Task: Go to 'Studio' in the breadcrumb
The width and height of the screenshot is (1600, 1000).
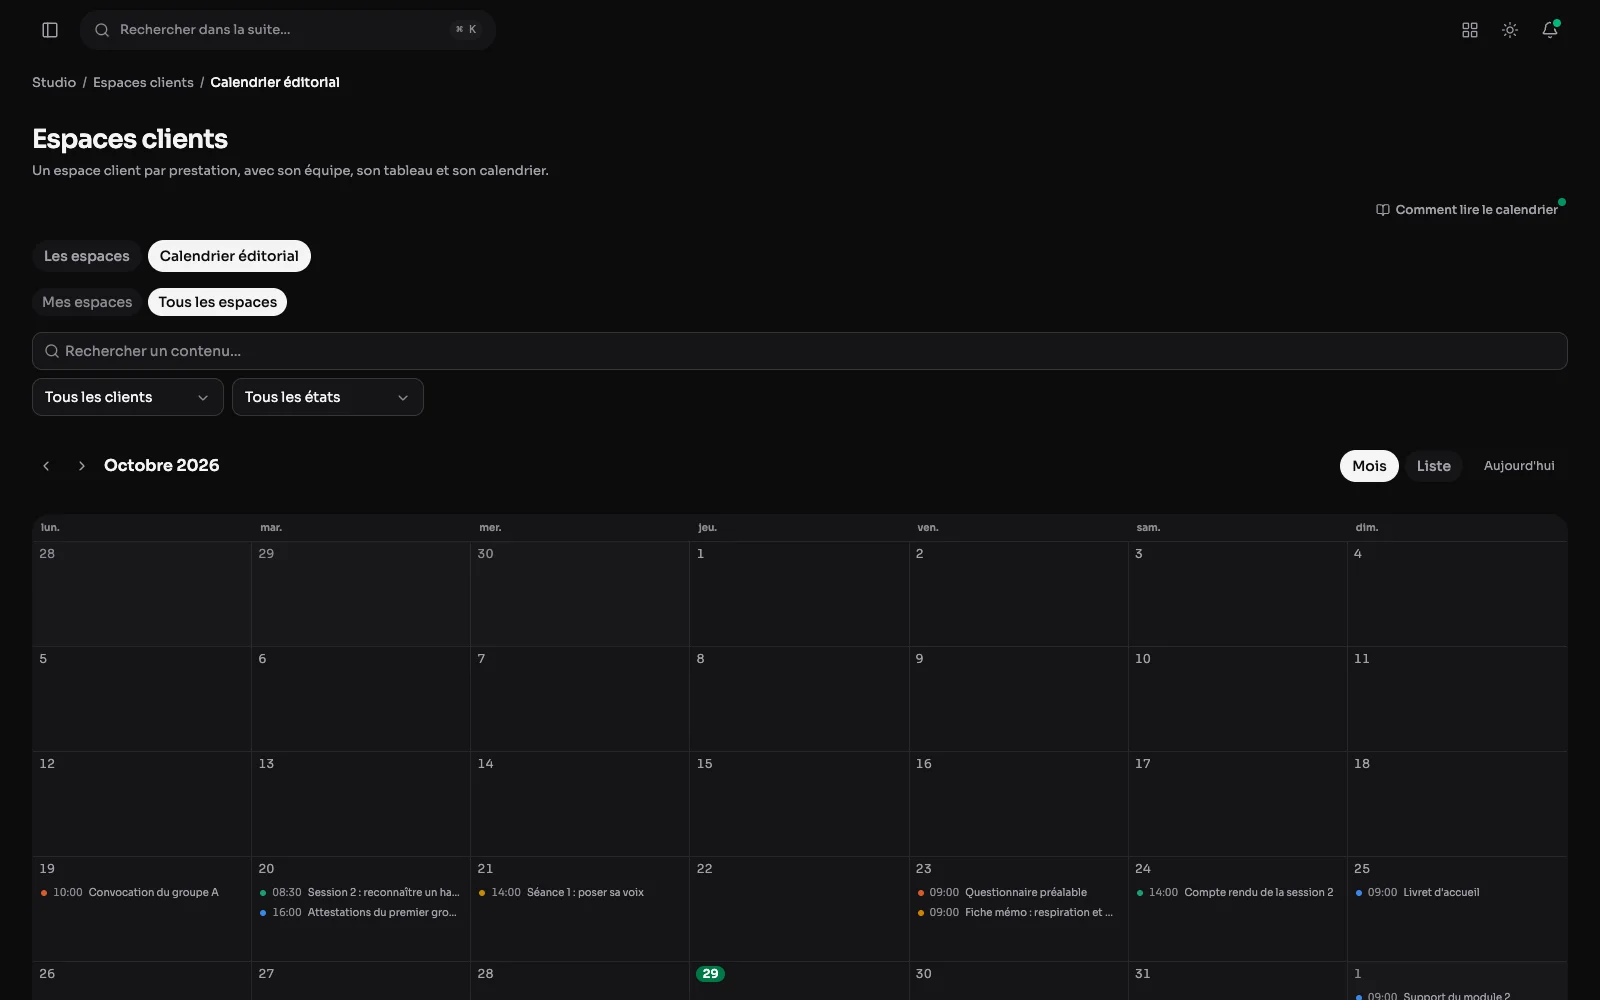Action: 54,82
